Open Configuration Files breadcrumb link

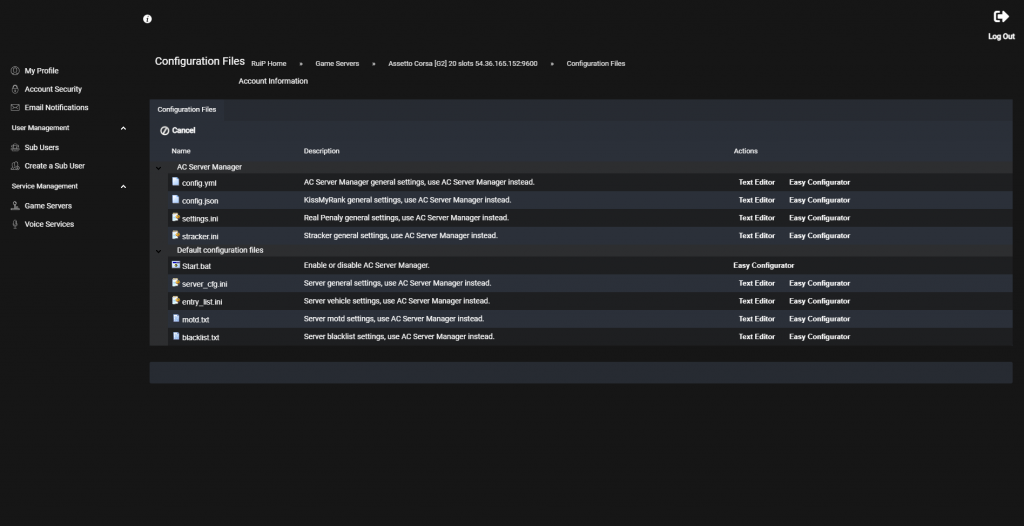pyautogui.click(x=596, y=63)
